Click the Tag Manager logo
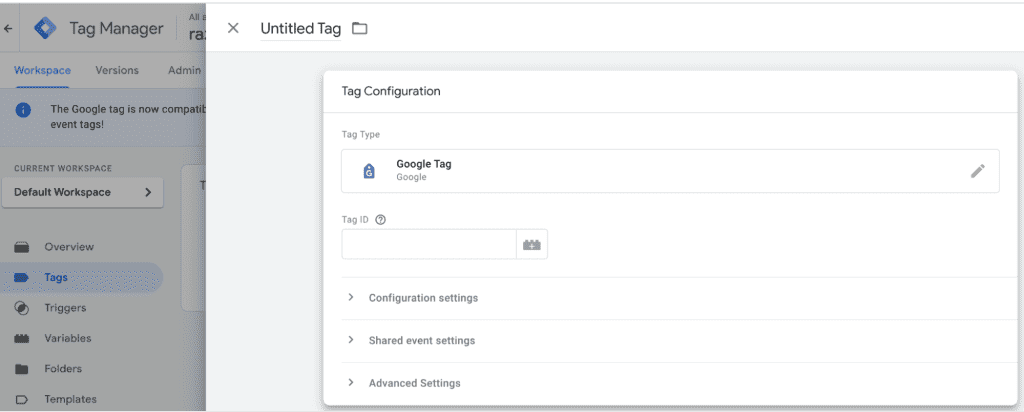 point(46,29)
